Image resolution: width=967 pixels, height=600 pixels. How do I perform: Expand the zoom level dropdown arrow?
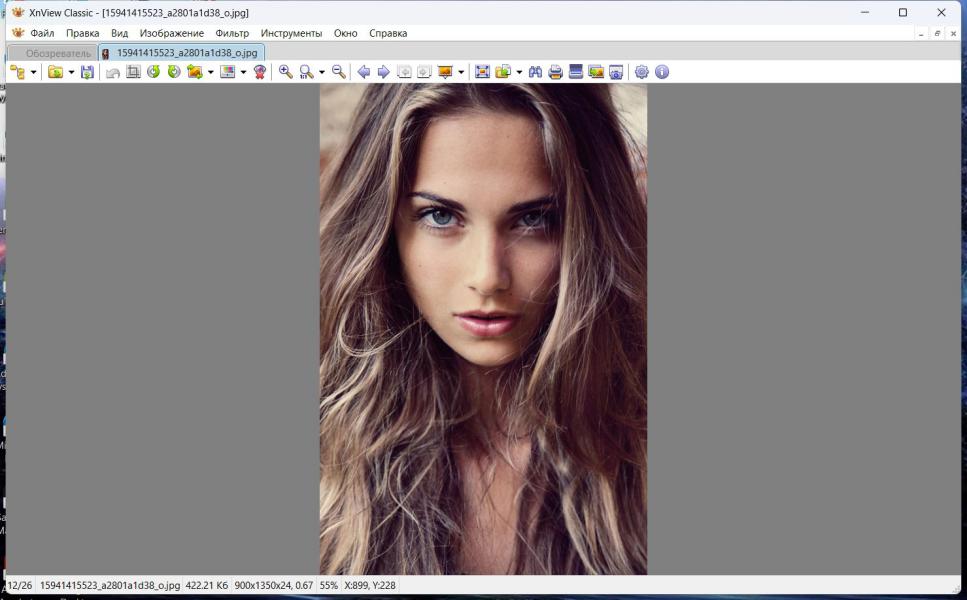coord(321,72)
